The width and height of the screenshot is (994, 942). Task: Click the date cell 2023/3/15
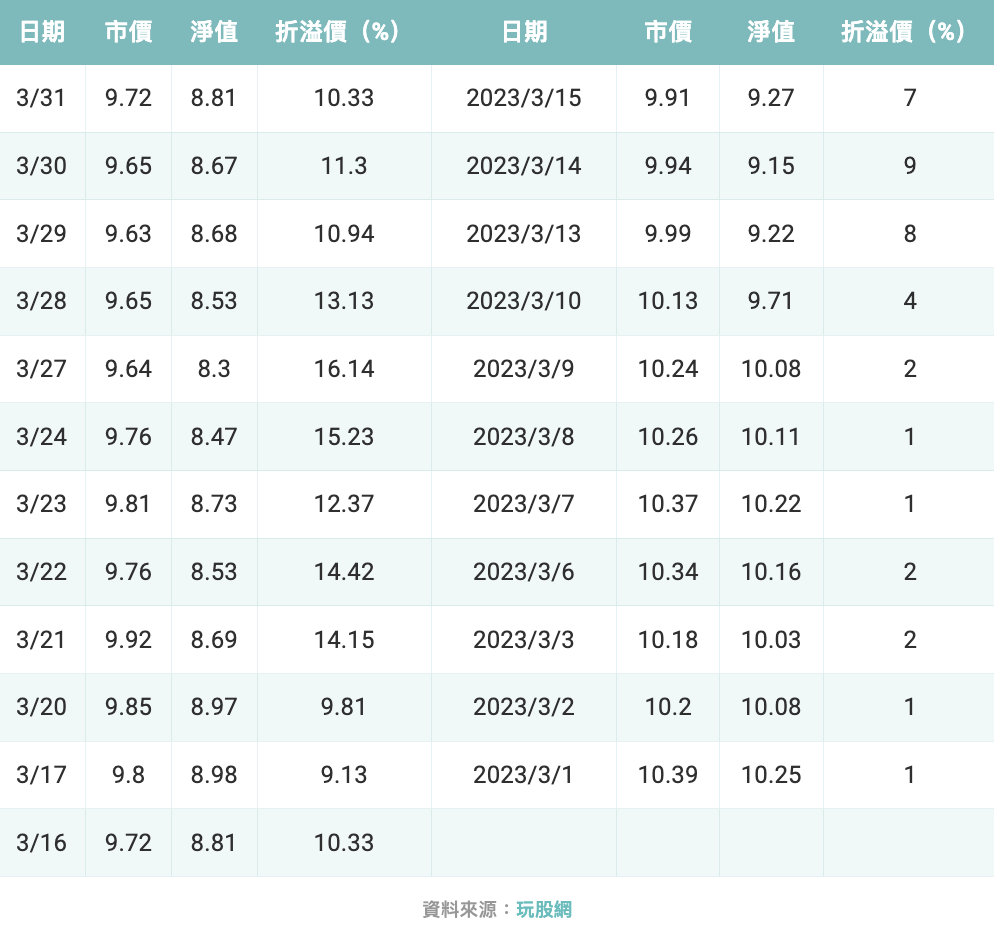click(524, 98)
